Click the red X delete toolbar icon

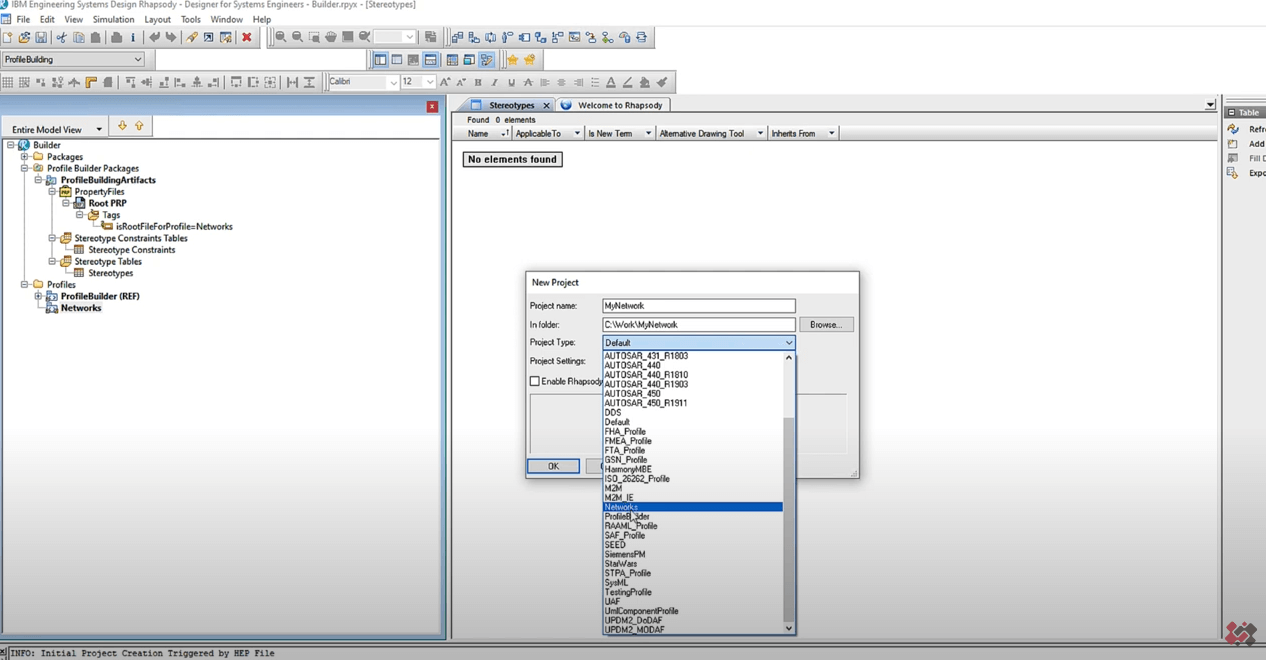pos(247,37)
